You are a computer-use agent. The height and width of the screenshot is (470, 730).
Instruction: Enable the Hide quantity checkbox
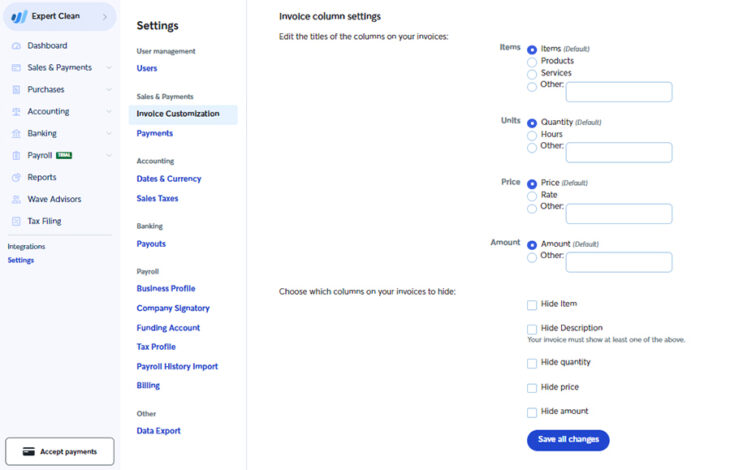(532, 363)
